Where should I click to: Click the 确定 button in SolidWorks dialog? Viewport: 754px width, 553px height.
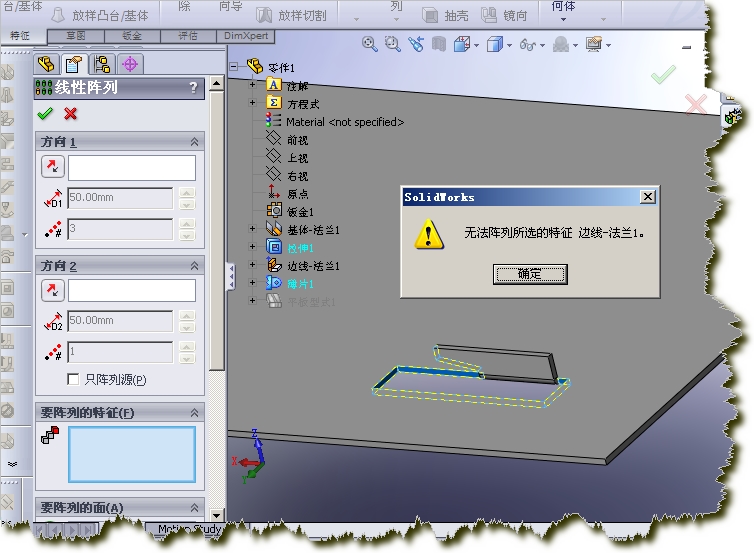pos(530,274)
